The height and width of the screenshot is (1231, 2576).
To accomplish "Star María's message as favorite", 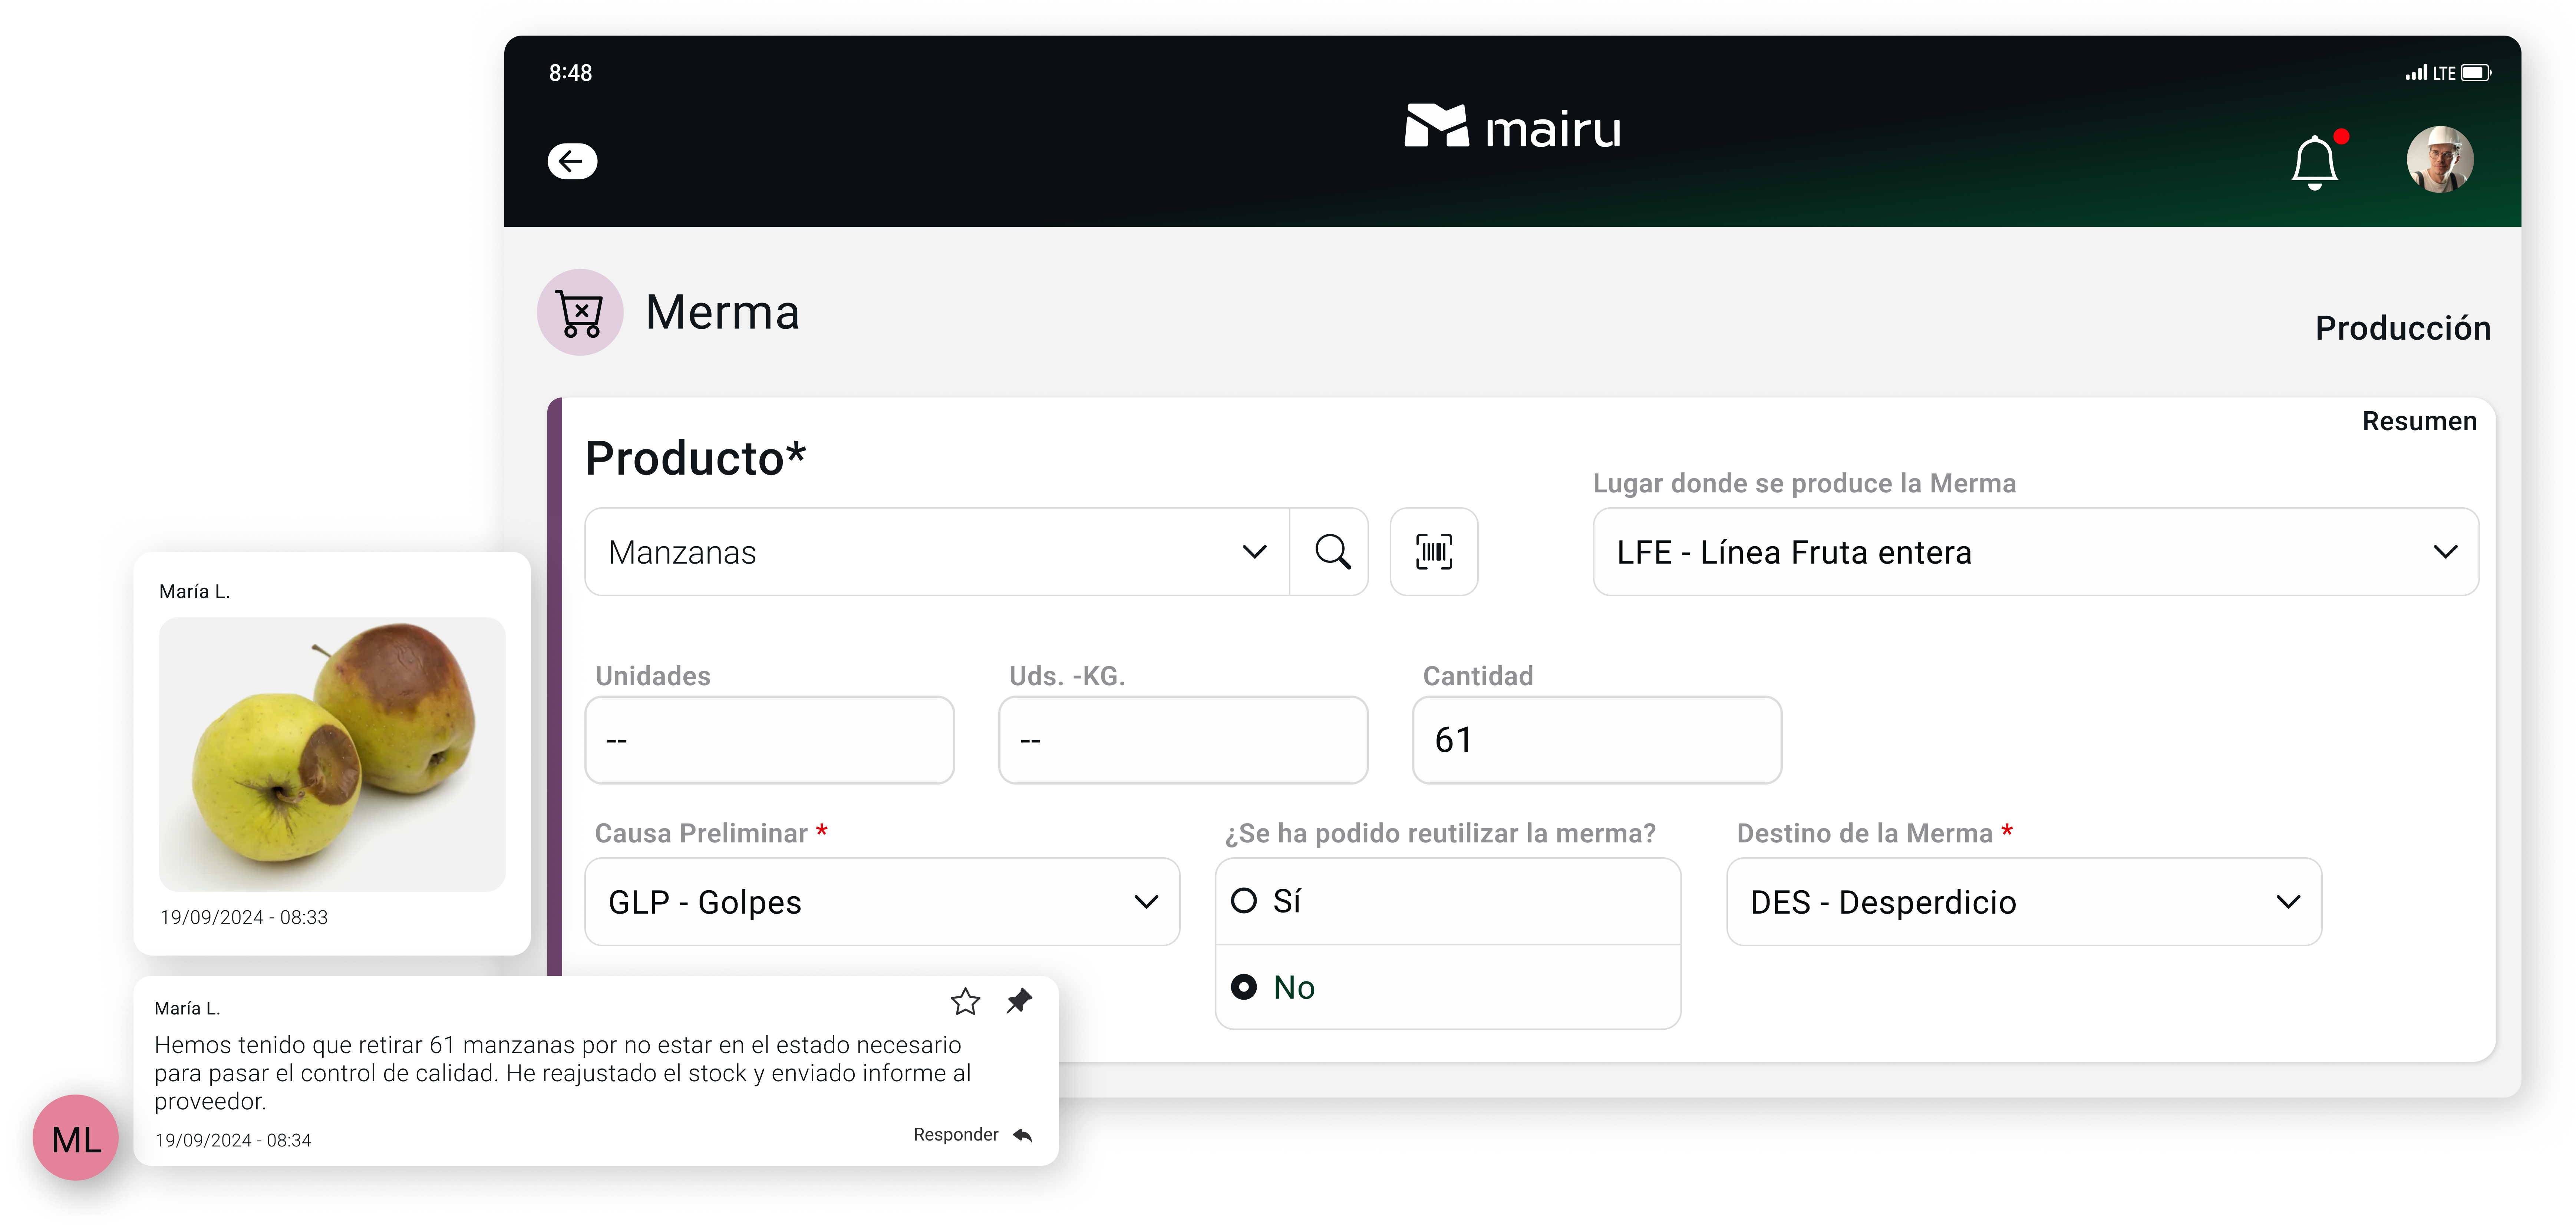I will click(965, 1001).
